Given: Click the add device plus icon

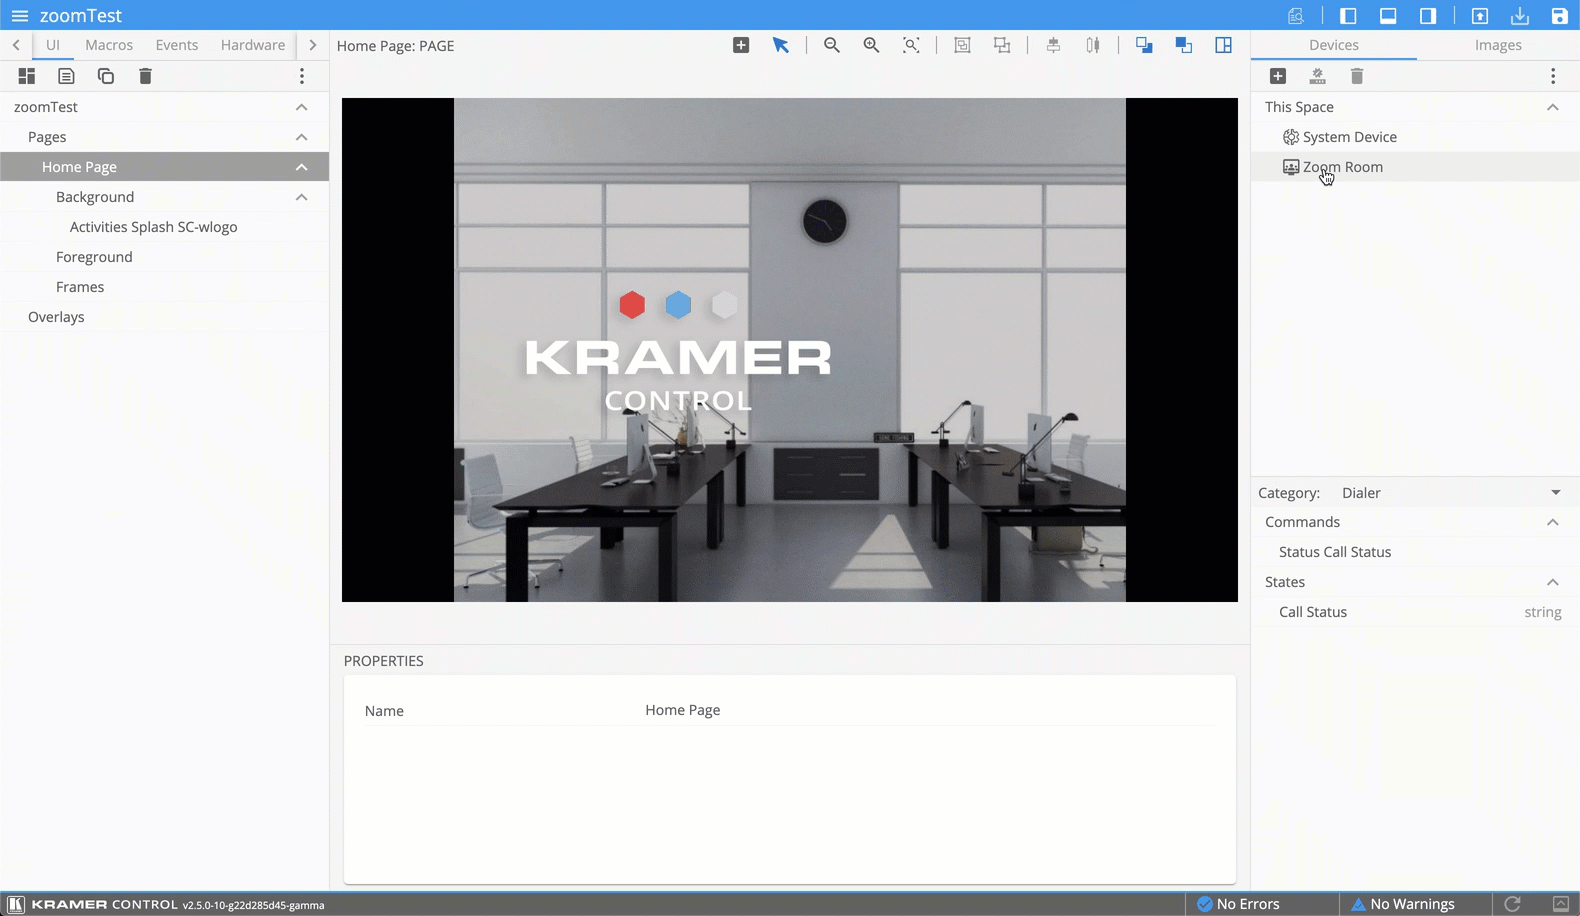Looking at the screenshot, I should click(1278, 76).
